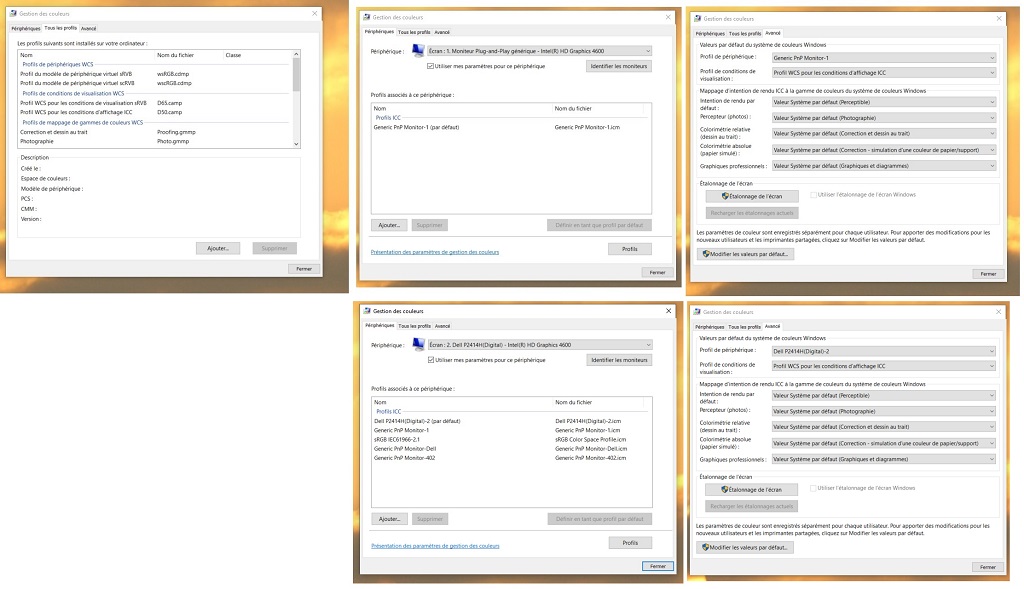The width and height of the screenshot is (1024, 589).
Task: Switch to the Avancé tab in the profile list window
Action: (89, 29)
